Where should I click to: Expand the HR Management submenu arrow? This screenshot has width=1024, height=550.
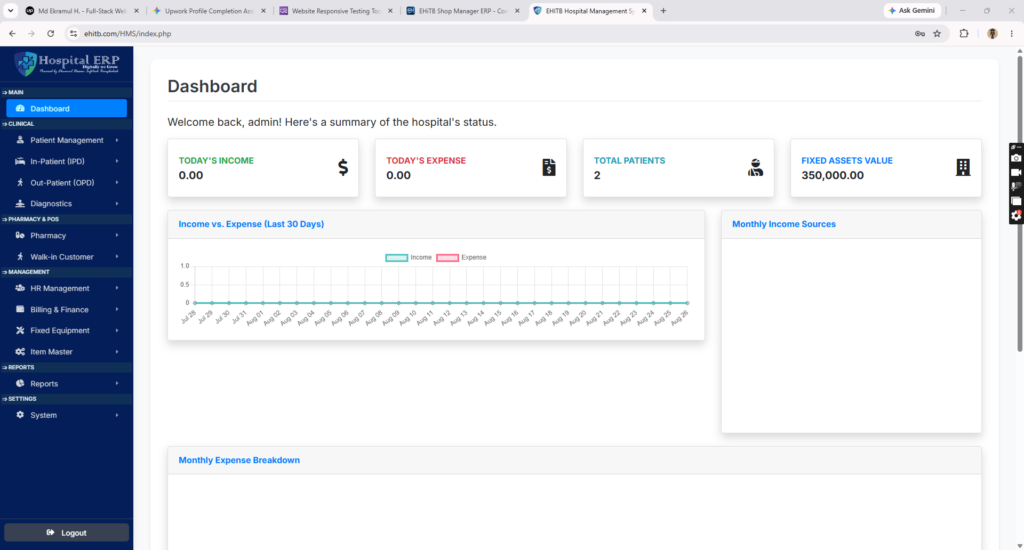click(117, 288)
